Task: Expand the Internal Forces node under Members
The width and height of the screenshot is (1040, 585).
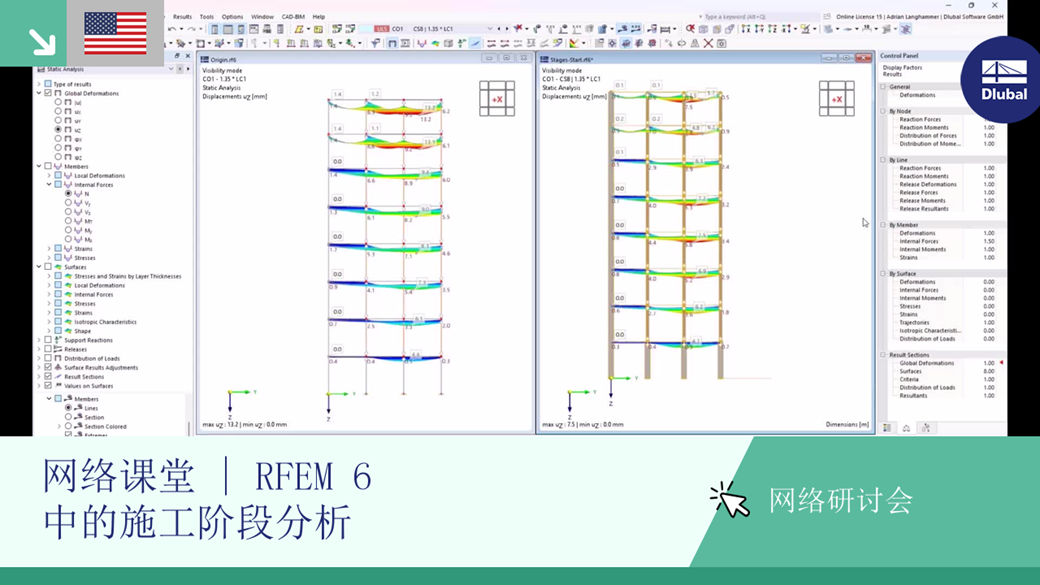Action: click(47, 184)
